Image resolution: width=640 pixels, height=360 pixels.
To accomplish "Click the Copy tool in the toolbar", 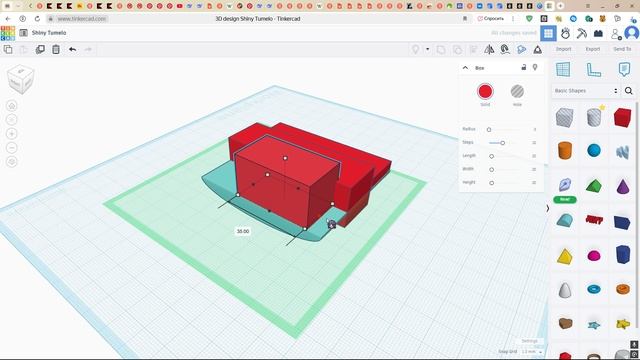I will pyautogui.click(x=8, y=49).
